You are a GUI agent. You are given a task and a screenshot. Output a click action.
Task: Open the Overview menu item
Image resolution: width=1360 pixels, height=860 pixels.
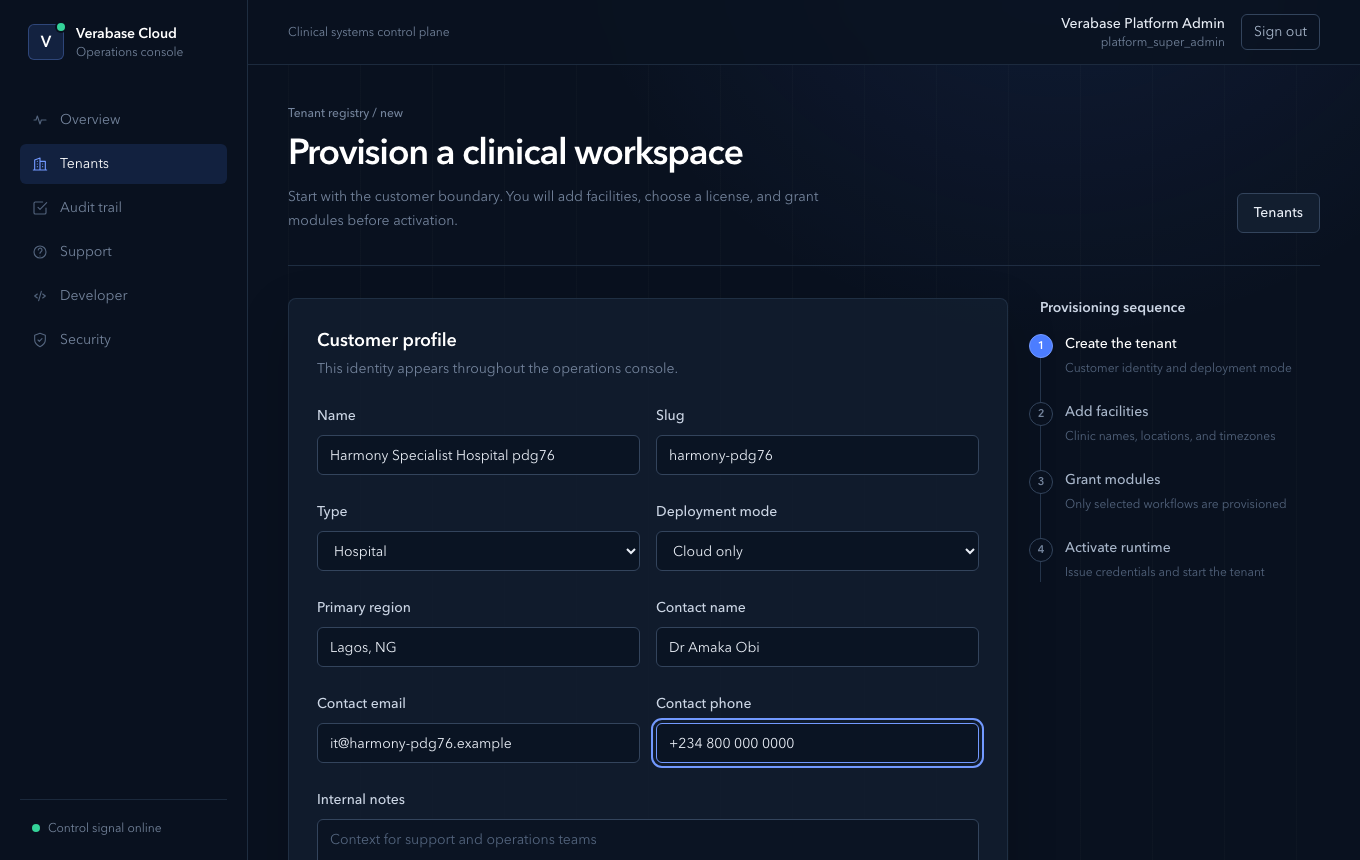123,120
